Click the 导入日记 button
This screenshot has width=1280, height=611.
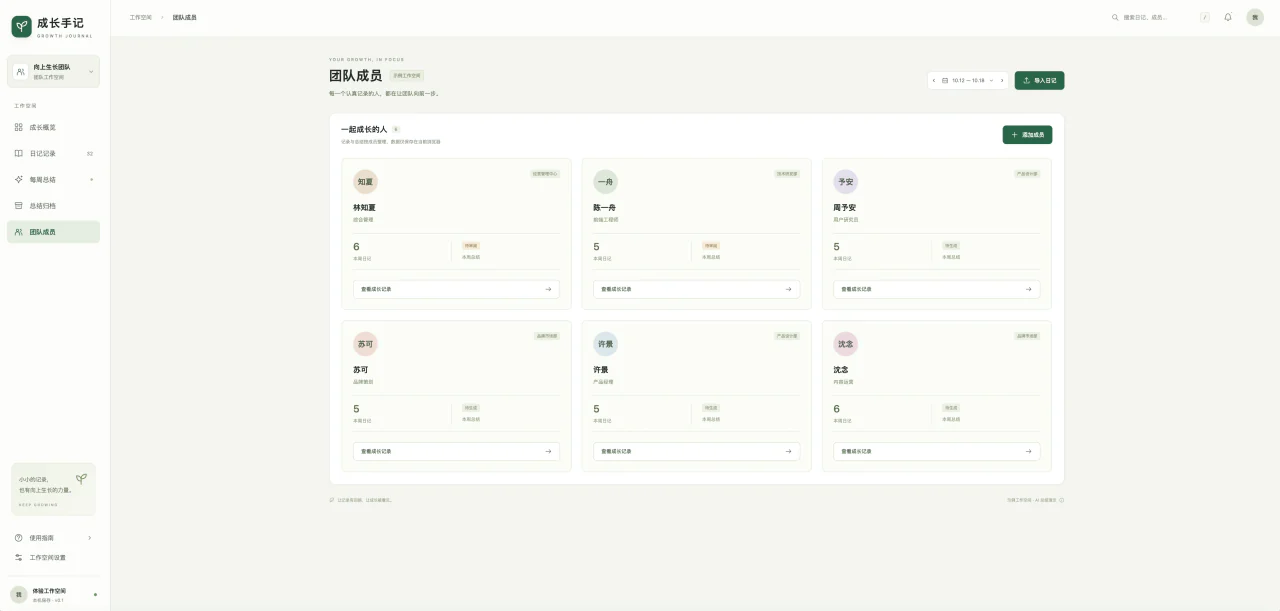coord(1040,80)
